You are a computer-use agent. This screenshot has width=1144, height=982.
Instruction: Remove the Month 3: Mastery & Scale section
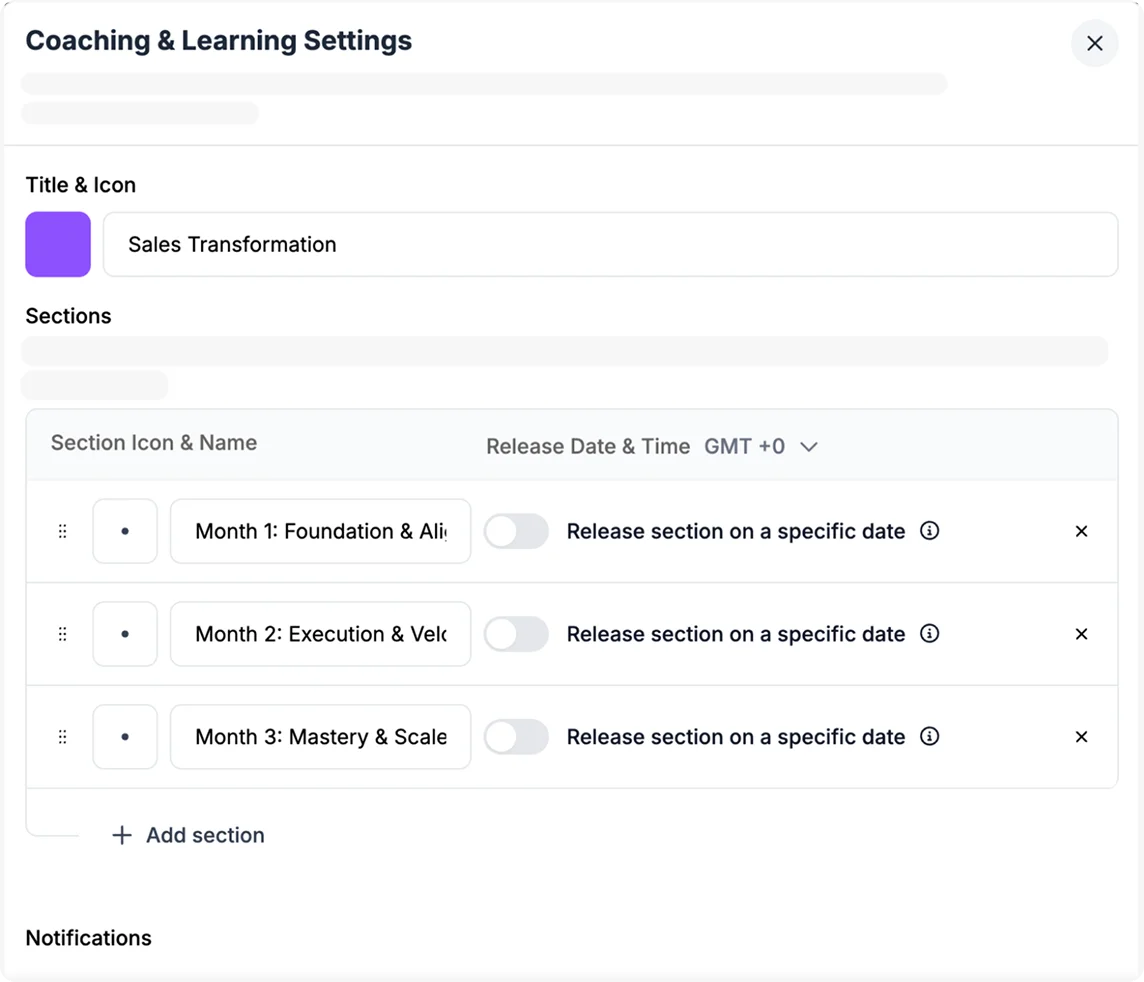1081,737
